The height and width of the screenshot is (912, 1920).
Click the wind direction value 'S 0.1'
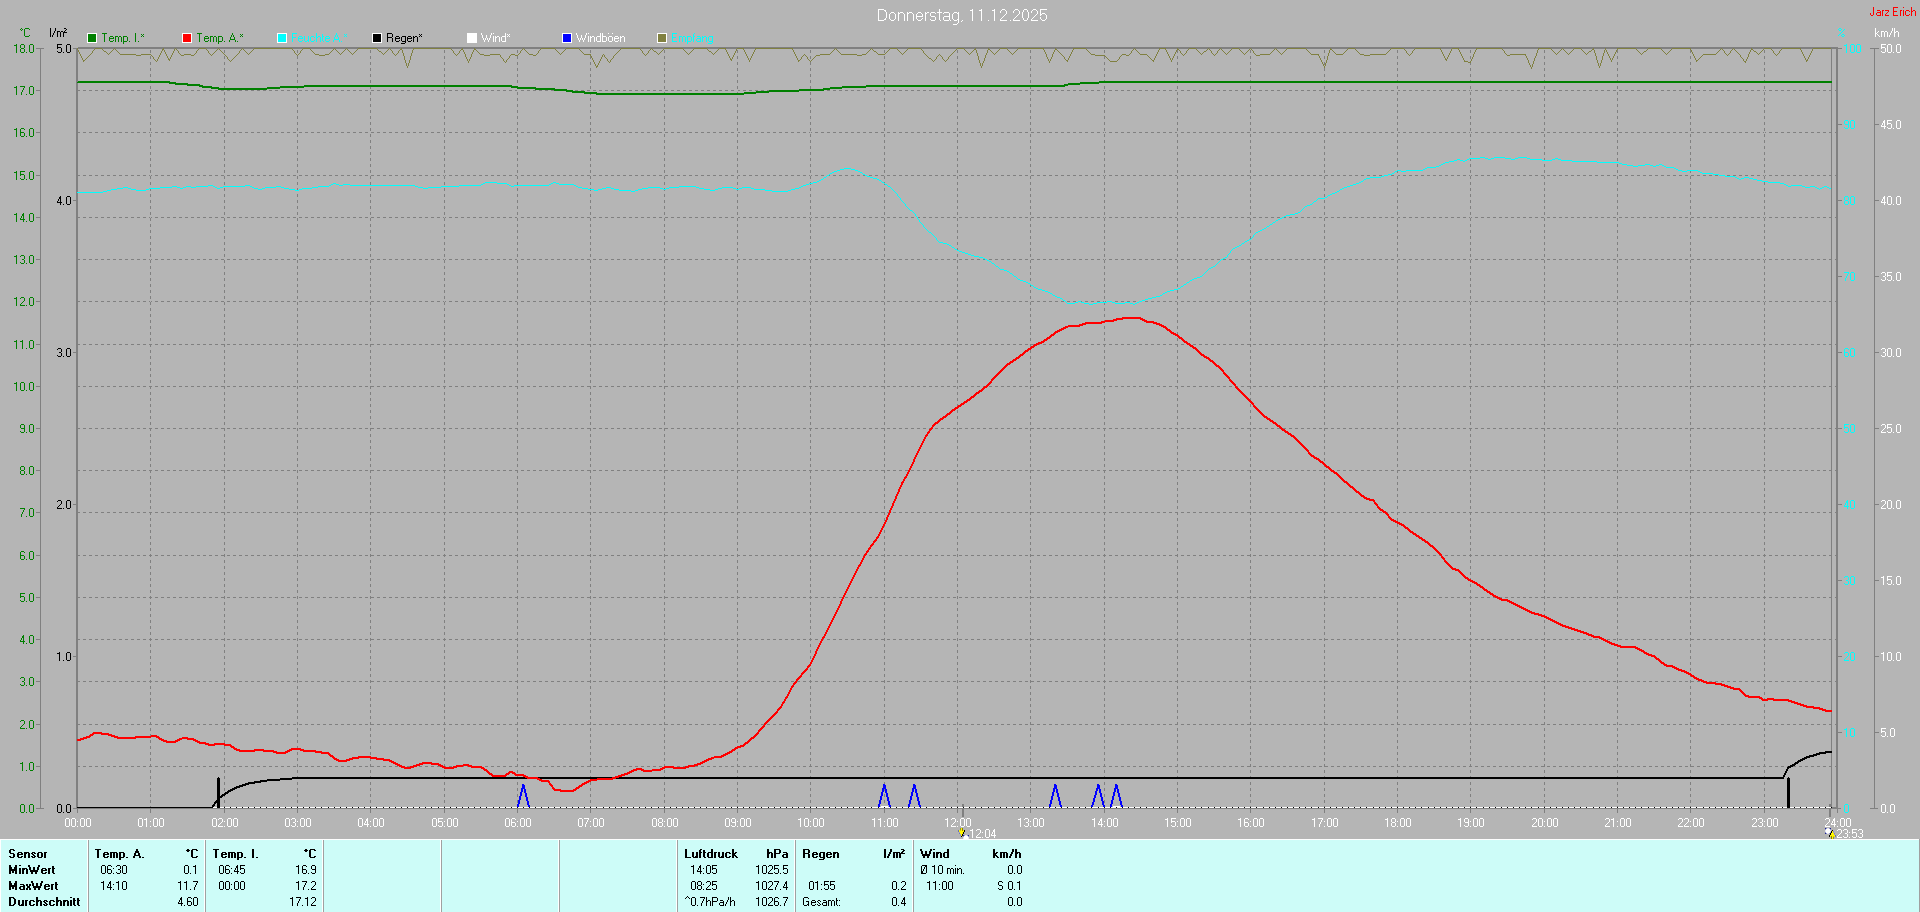(x=1009, y=886)
